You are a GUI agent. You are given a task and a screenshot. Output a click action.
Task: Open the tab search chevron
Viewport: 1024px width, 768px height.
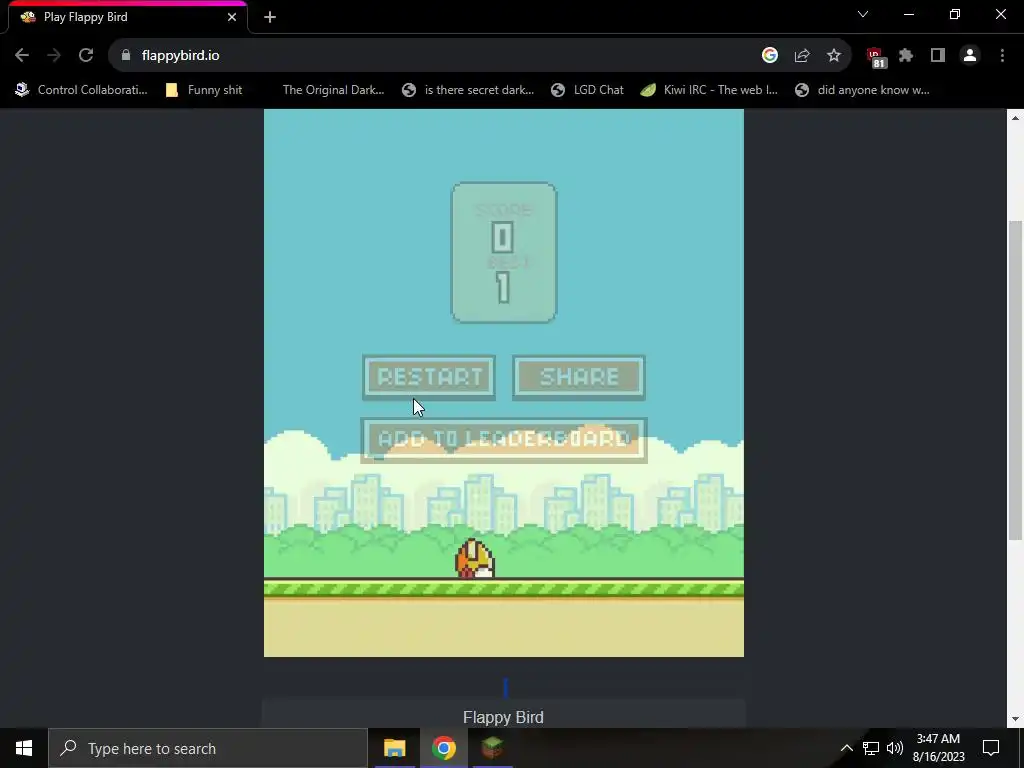863,14
